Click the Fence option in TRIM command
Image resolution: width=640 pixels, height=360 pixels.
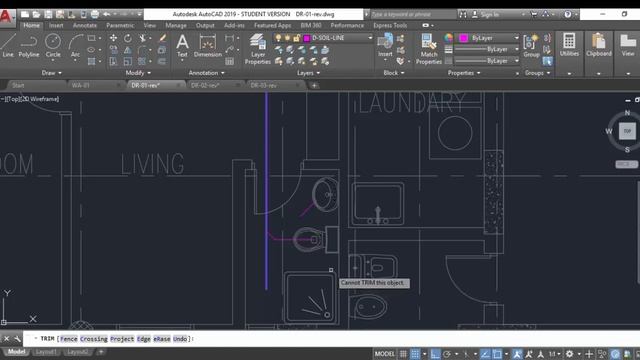pyautogui.click(x=69, y=339)
